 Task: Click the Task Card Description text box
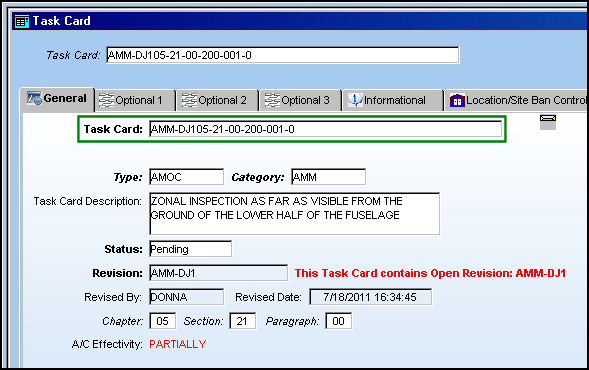294,214
